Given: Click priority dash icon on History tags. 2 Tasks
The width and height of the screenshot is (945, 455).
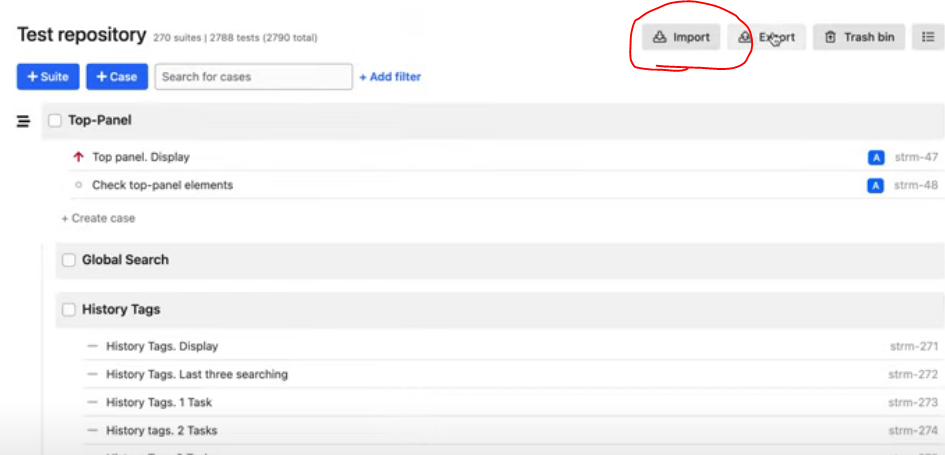Looking at the screenshot, I should coord(92,430).
